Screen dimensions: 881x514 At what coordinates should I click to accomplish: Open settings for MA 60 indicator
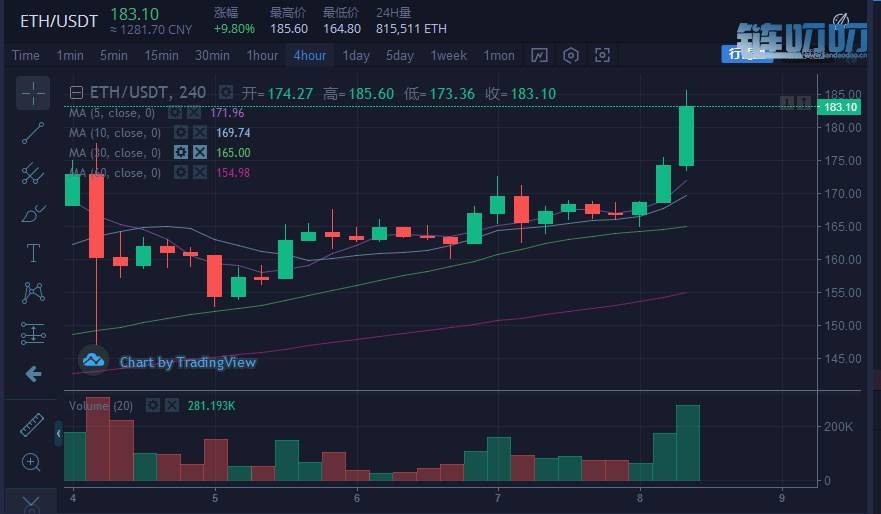[x=181, y=172]
